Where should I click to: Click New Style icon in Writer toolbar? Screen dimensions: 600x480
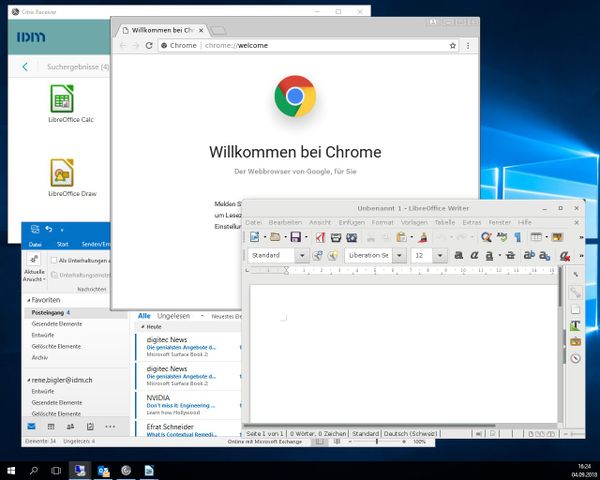pos(333,255)
